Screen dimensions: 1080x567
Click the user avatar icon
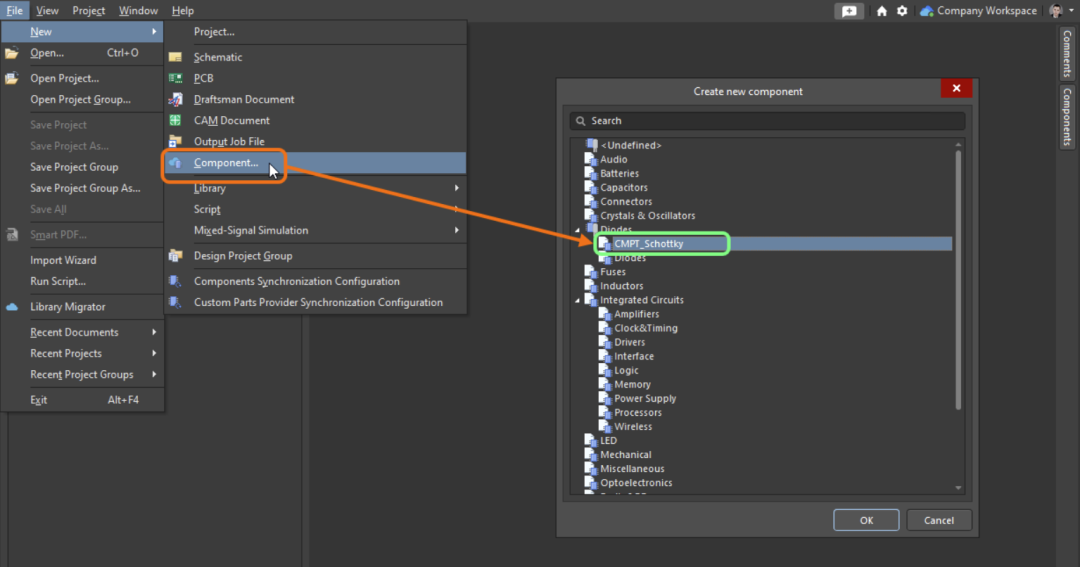tap(1055, 10)
